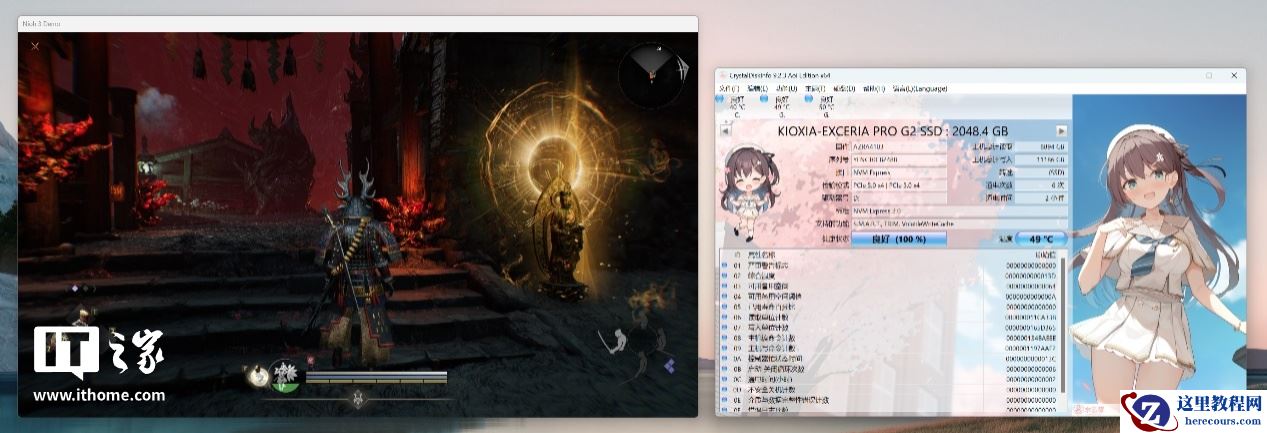Click the S.M.A.R.T., TRIM features field
Screen dimensions: 1267x433
[x=960, y=224]
